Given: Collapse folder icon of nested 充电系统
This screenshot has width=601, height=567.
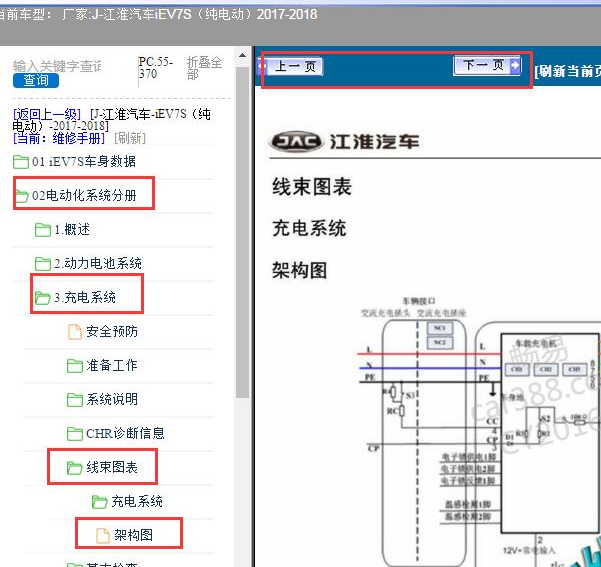Looking at the screenshot, I should coord(100,502).
